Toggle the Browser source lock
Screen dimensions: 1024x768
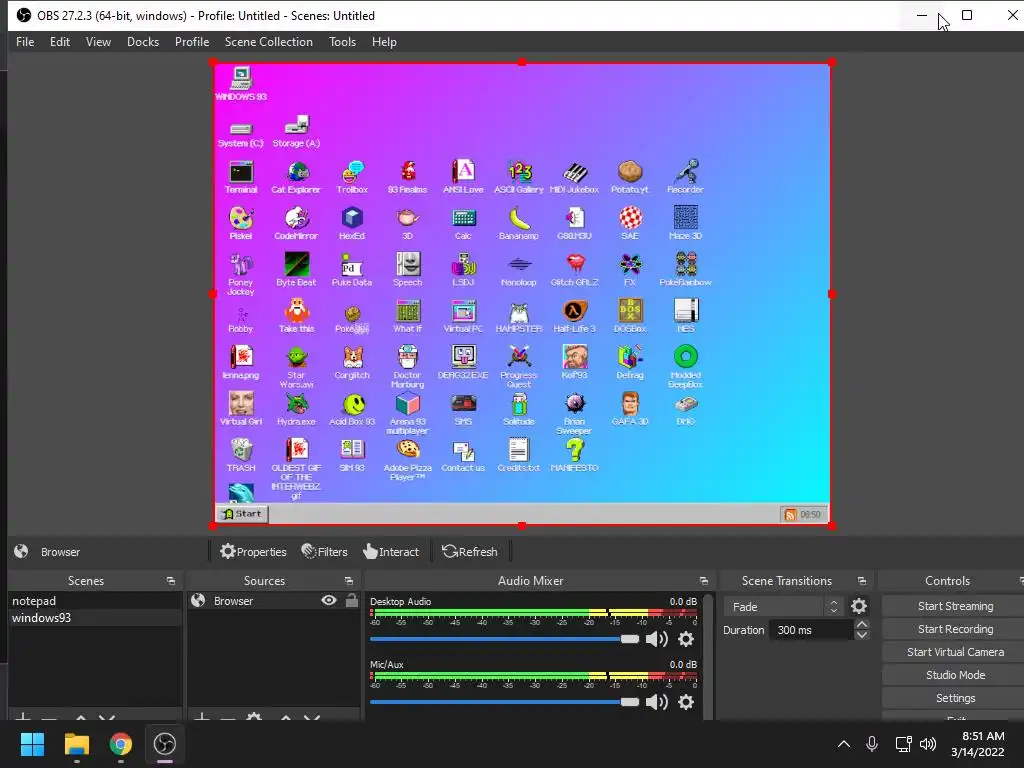coord(351,600)
